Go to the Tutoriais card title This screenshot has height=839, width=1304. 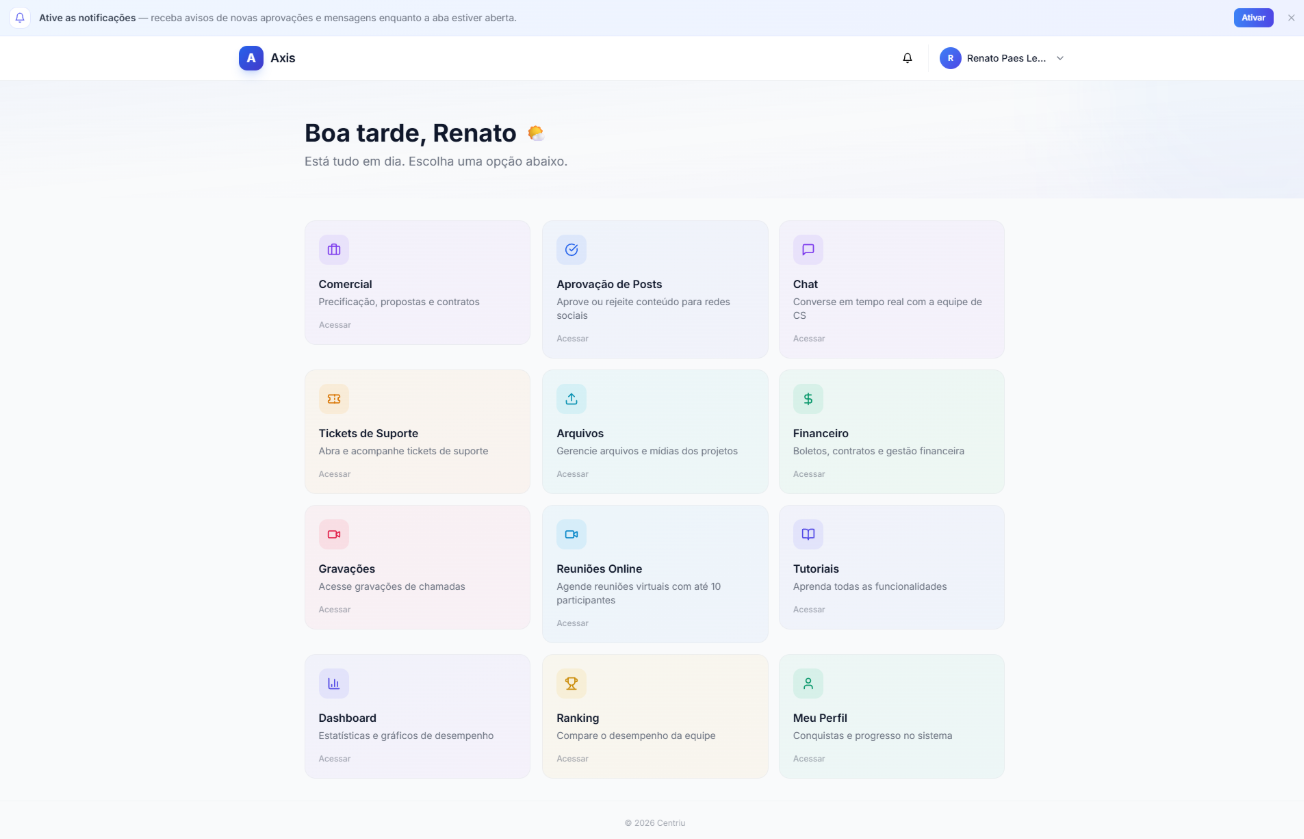(816, 569)
